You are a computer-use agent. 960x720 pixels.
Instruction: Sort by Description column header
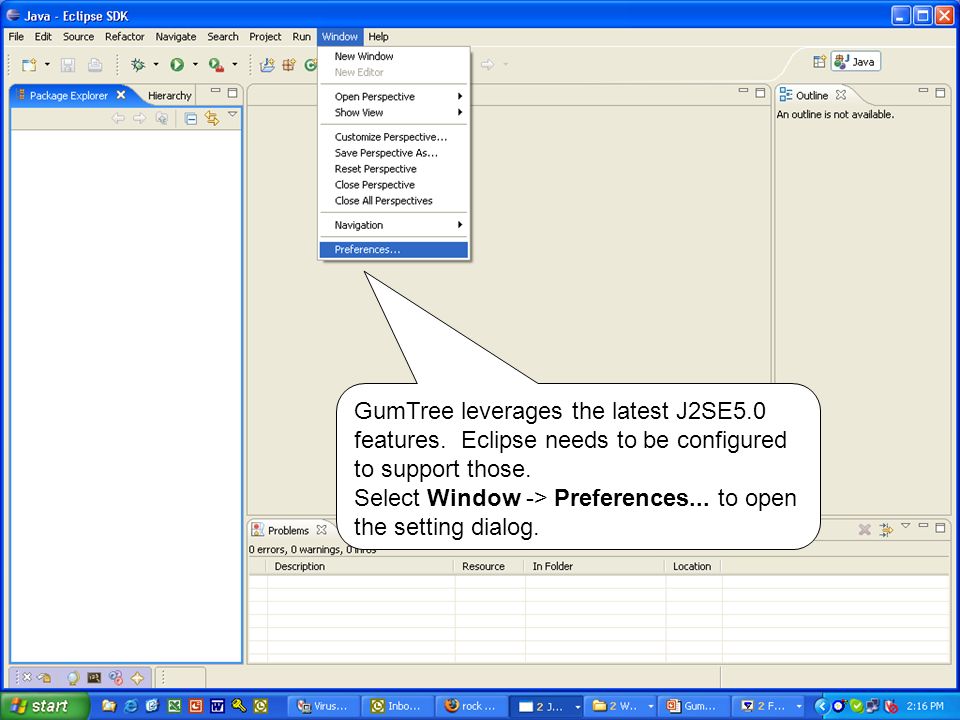tap(361, 567)
